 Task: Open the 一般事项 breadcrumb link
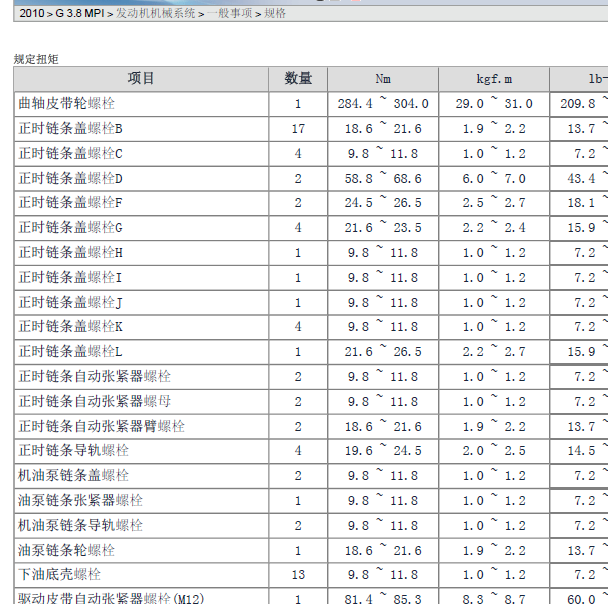point(230,13)
